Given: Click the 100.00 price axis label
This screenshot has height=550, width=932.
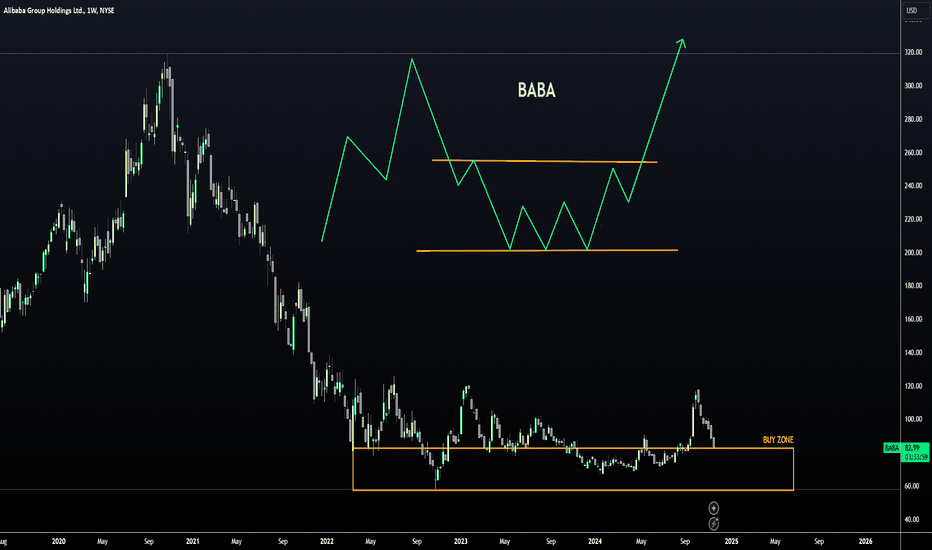Looking at the screenshot, I should coord(913,419).
